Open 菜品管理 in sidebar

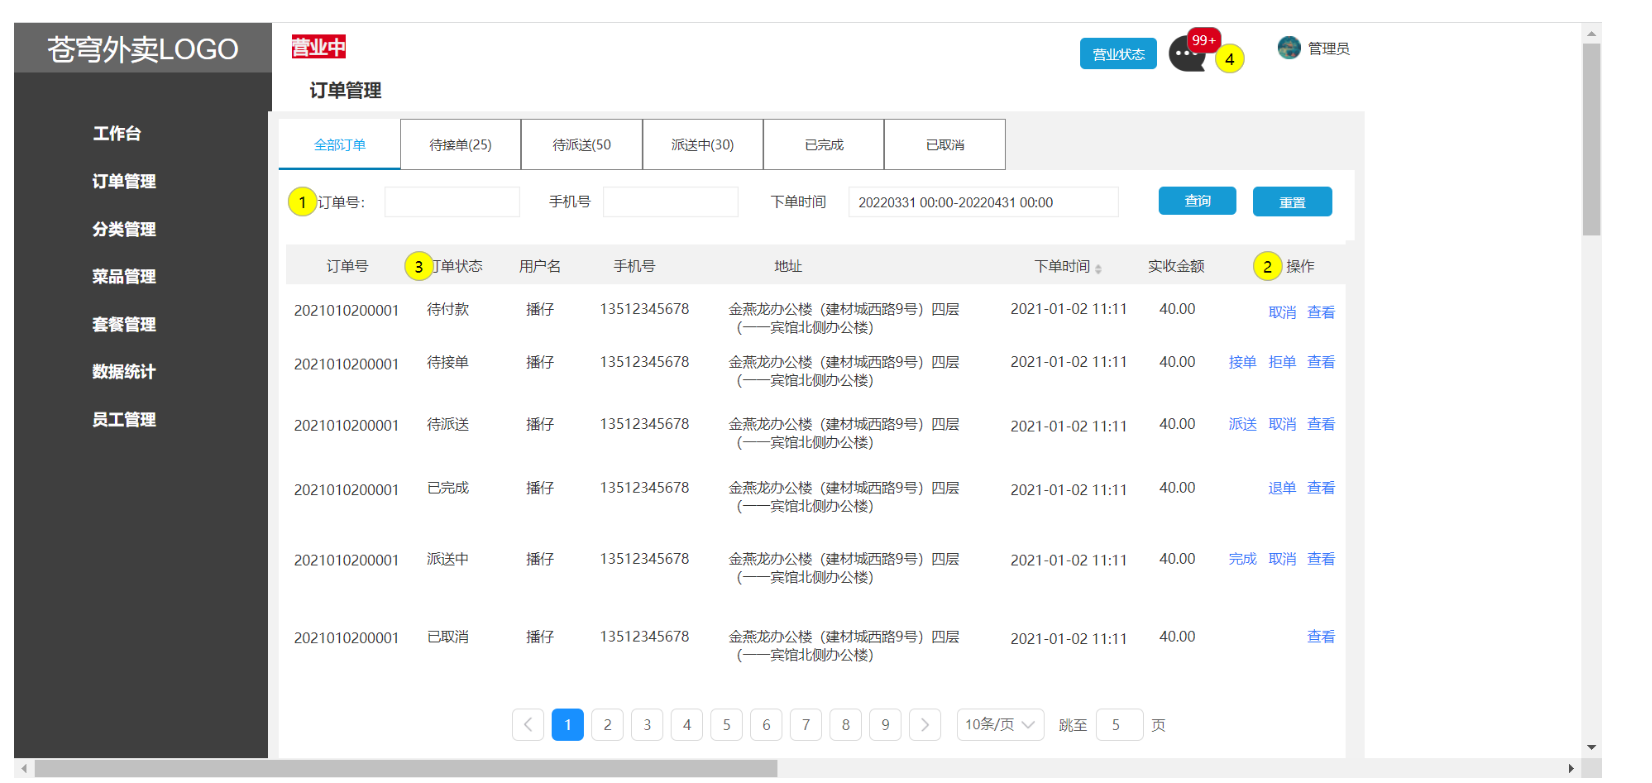pyautogui.click(x=124, y=276)
